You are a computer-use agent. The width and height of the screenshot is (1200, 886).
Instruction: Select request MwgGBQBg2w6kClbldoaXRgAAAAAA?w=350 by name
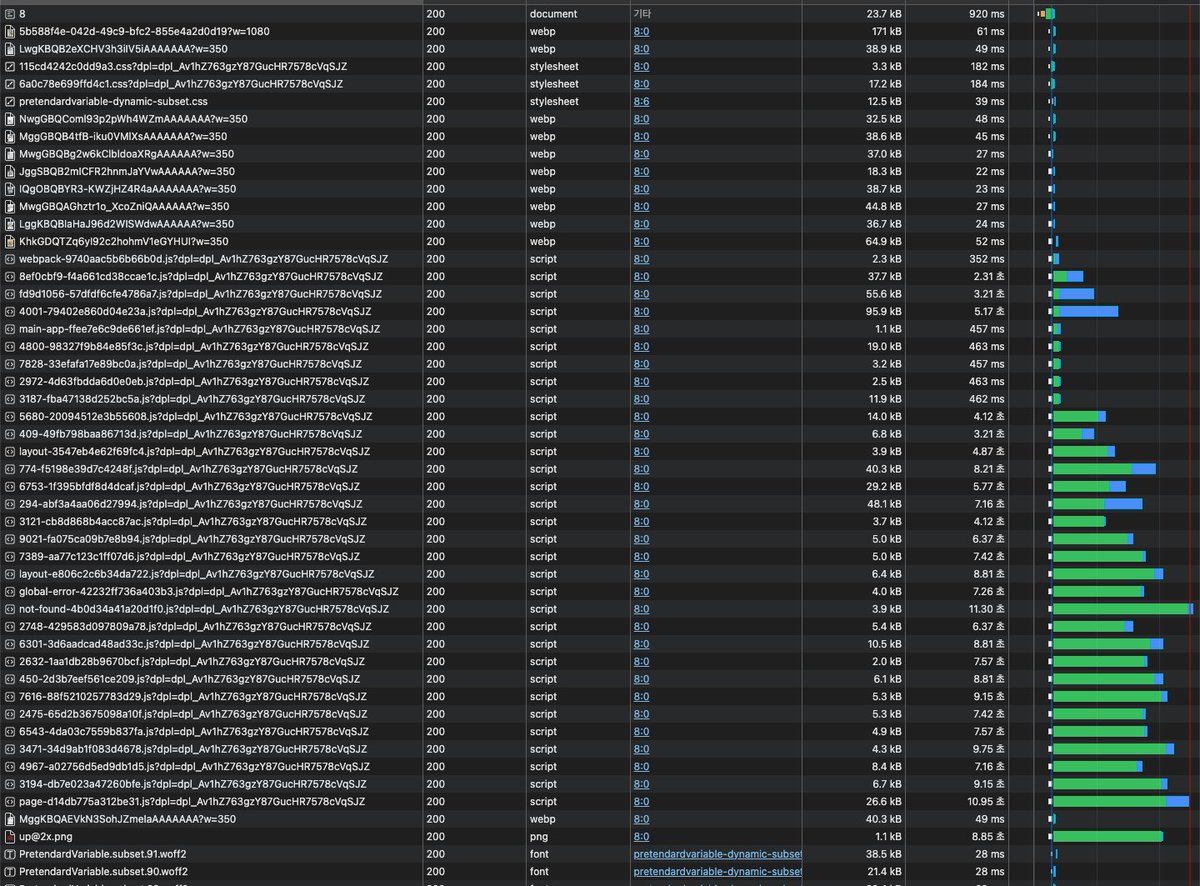click(127, 154)
